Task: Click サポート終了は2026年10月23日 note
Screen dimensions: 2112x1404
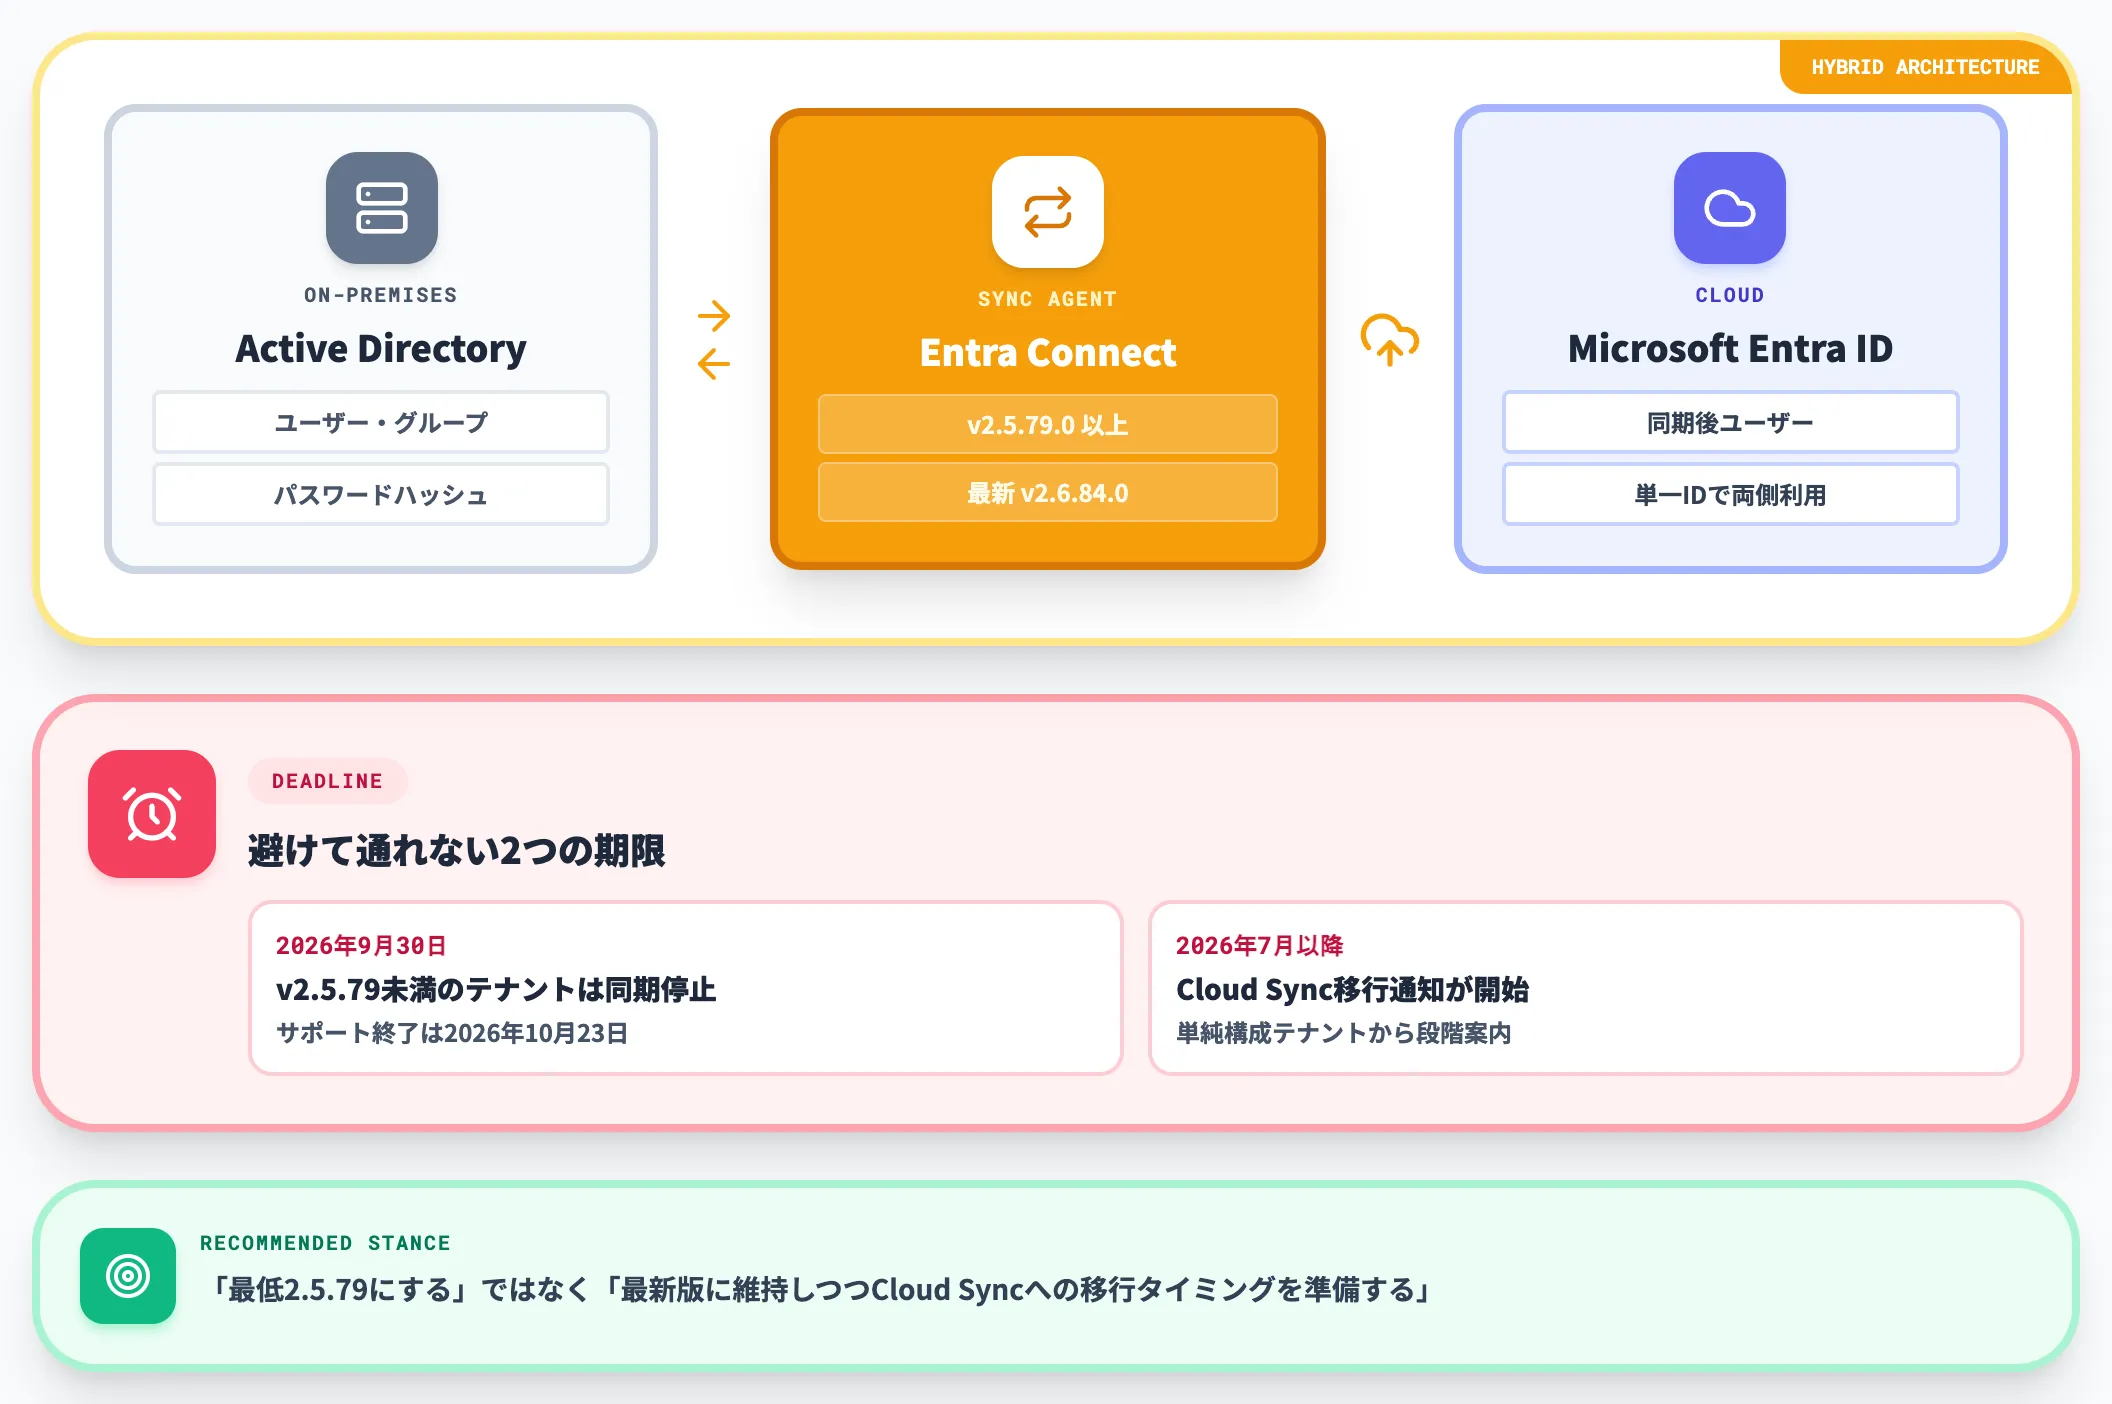Action: (452, 1033)
